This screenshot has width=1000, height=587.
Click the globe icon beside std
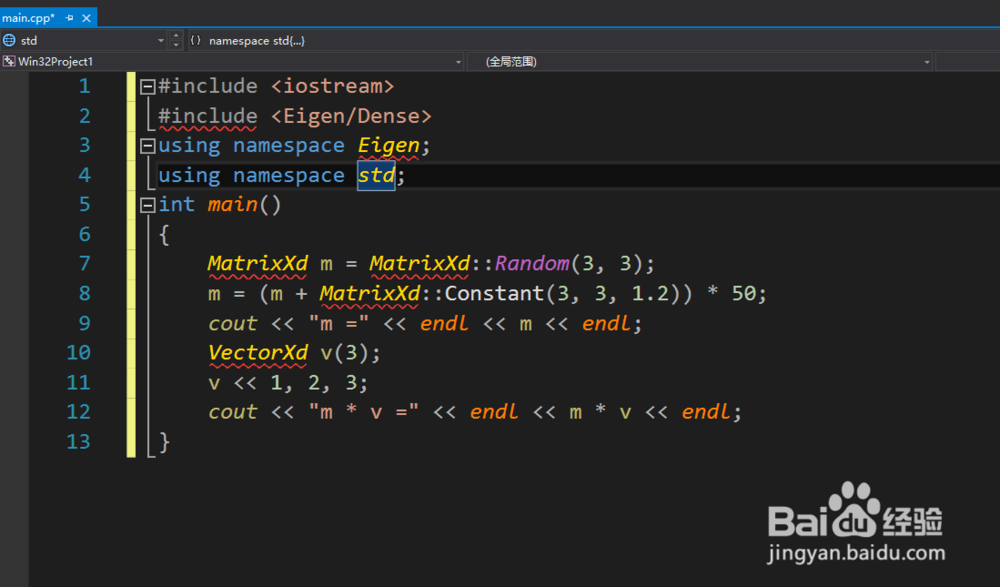pyautogui.click(x=9, y=41)
